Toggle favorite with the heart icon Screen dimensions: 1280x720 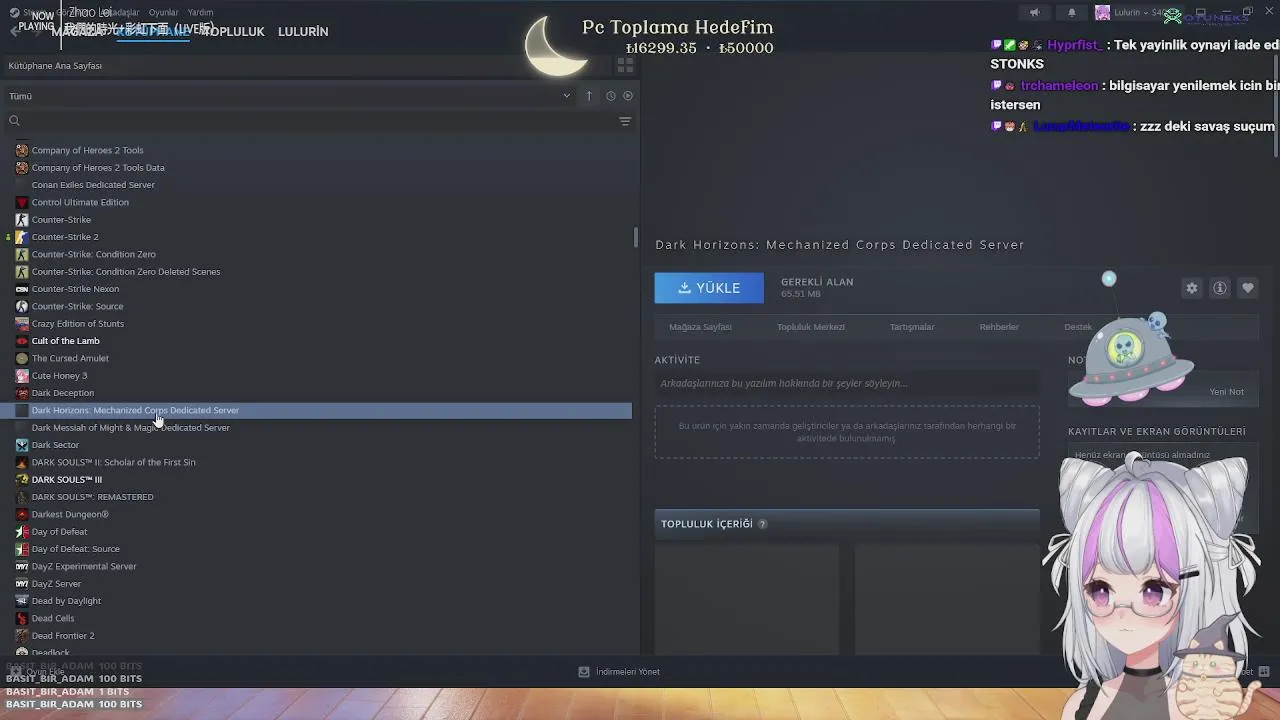(1248, 288)
